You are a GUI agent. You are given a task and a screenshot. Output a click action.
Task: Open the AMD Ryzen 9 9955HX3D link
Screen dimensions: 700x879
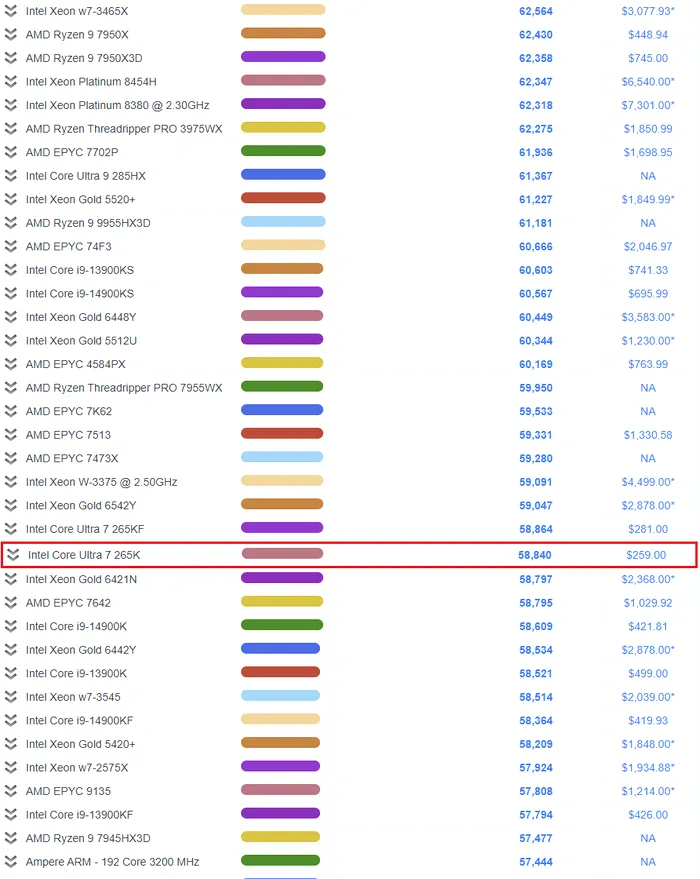click(x=88, y=223)
